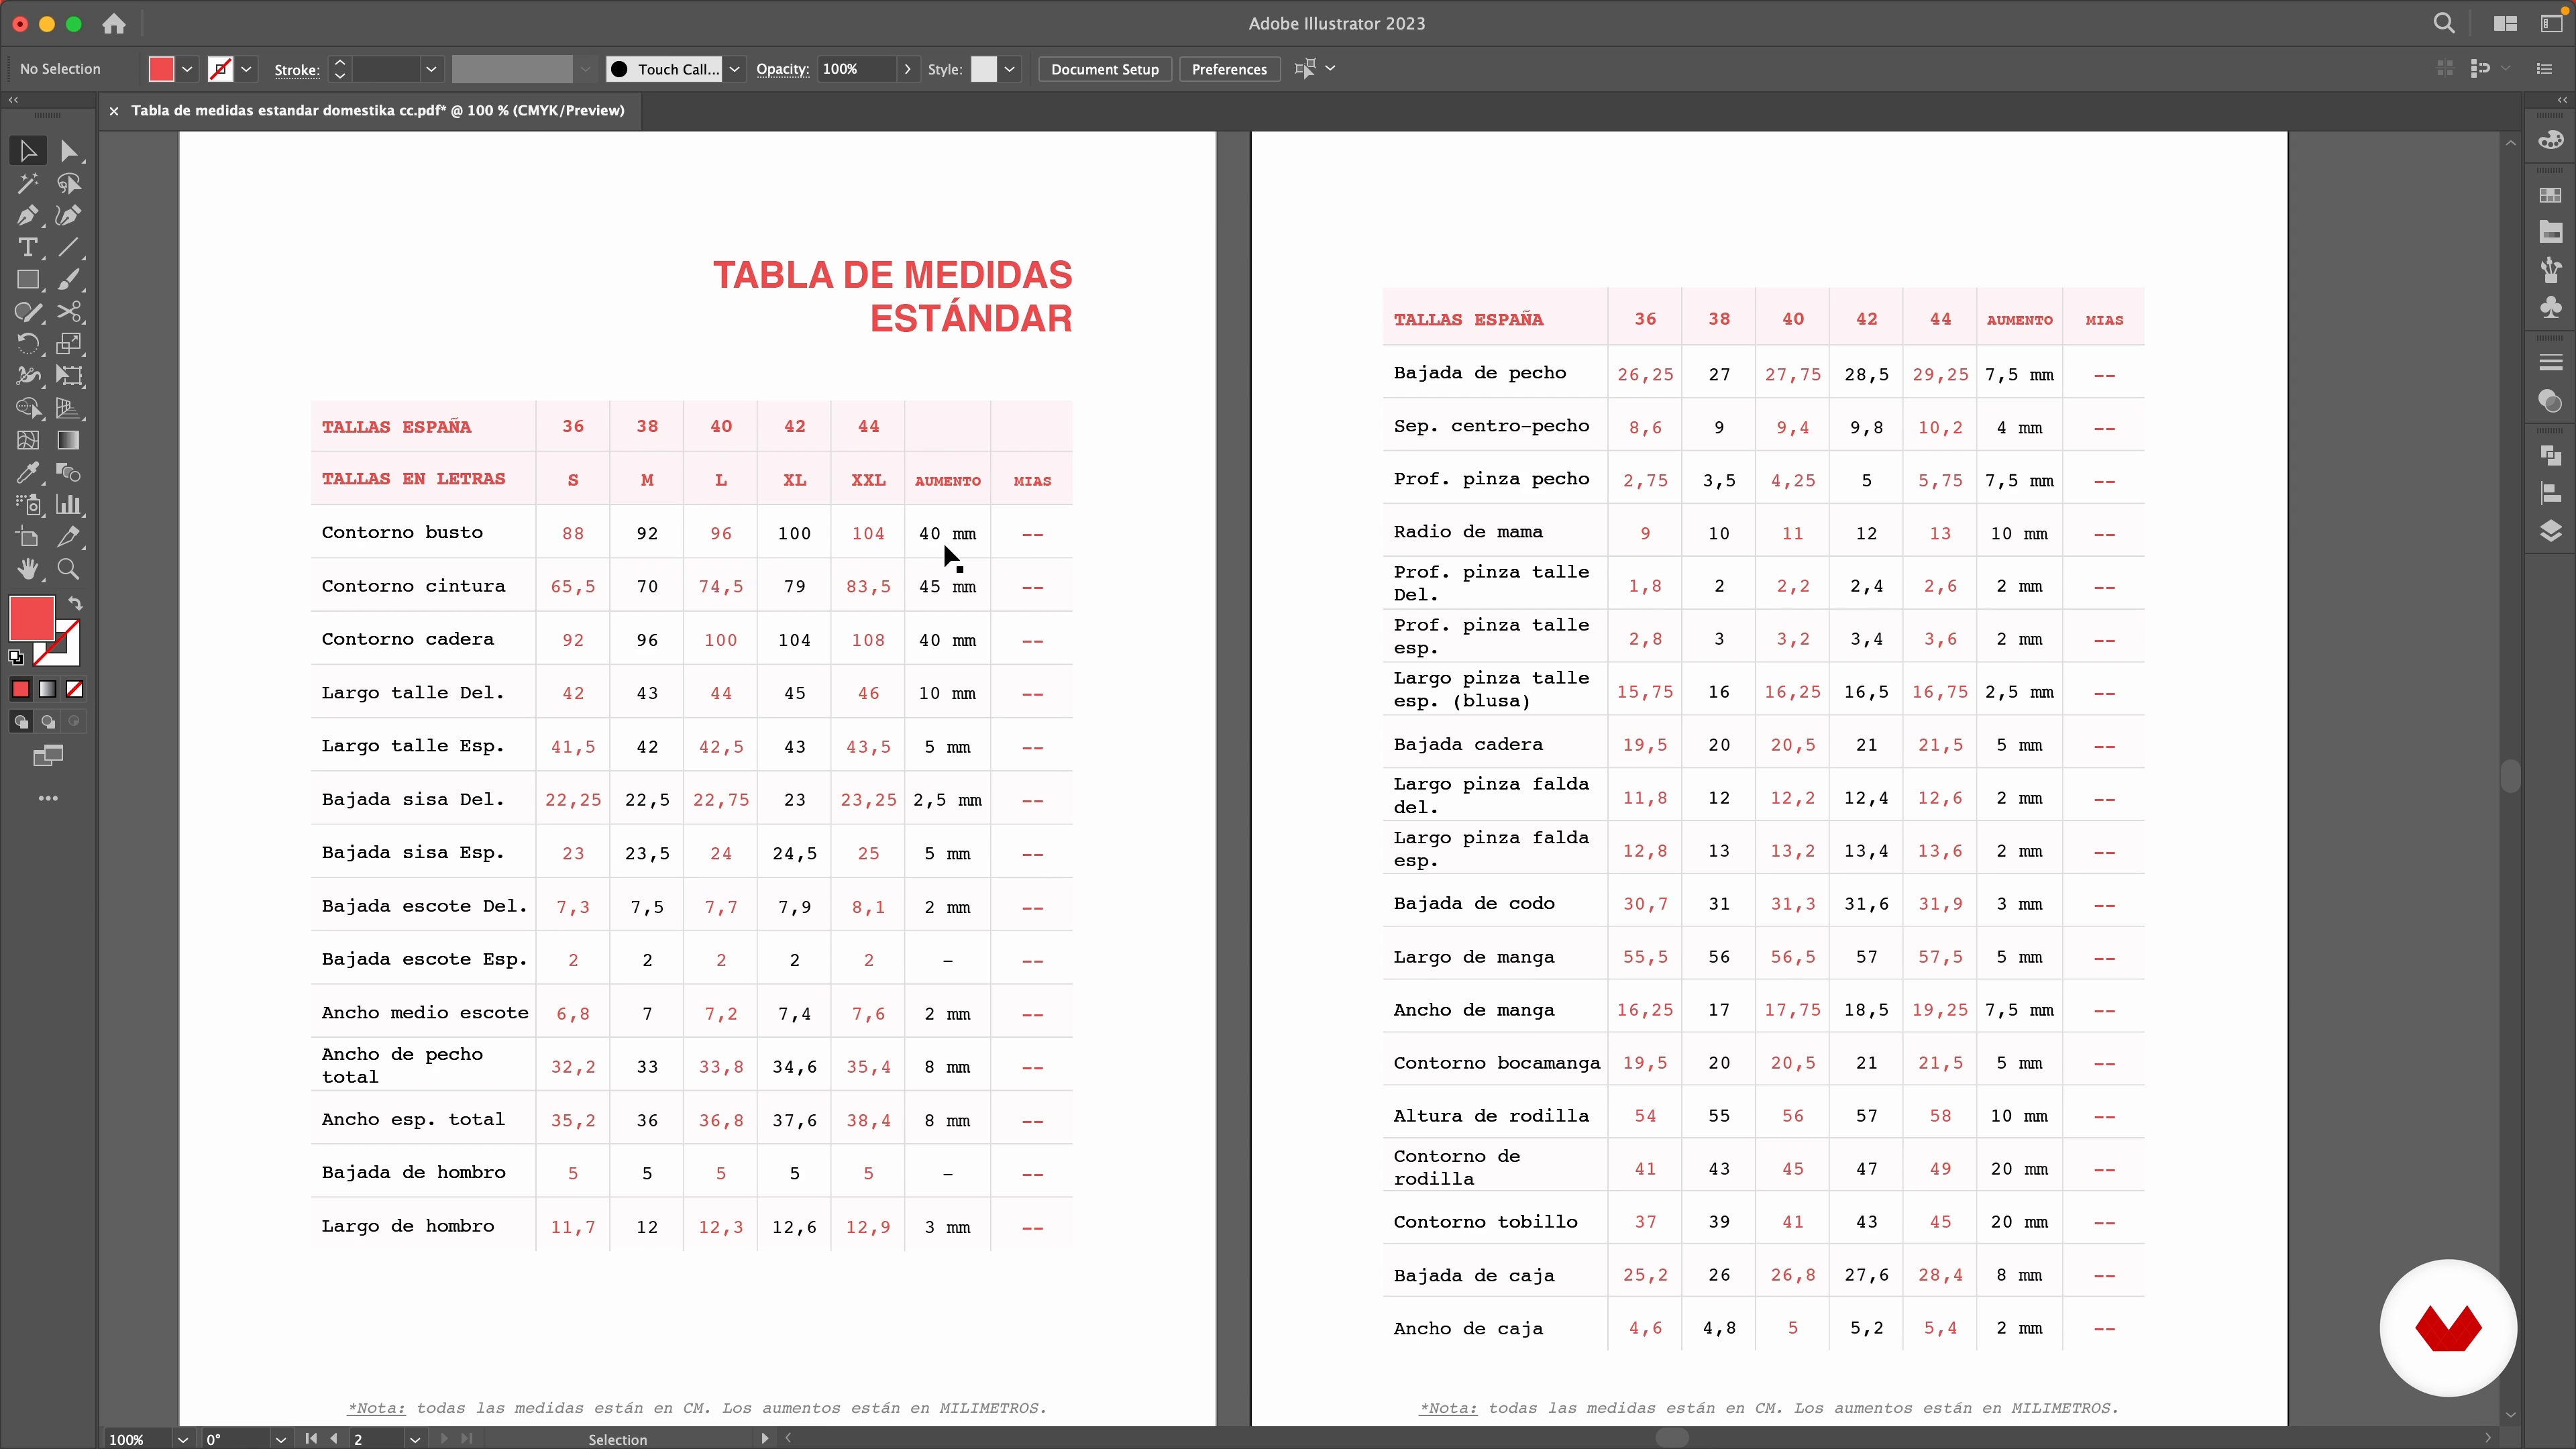Open the Touch Calligraphic brush dropdown
Viewport: 2576px width, 1449px height.
(x=734, y=69)
